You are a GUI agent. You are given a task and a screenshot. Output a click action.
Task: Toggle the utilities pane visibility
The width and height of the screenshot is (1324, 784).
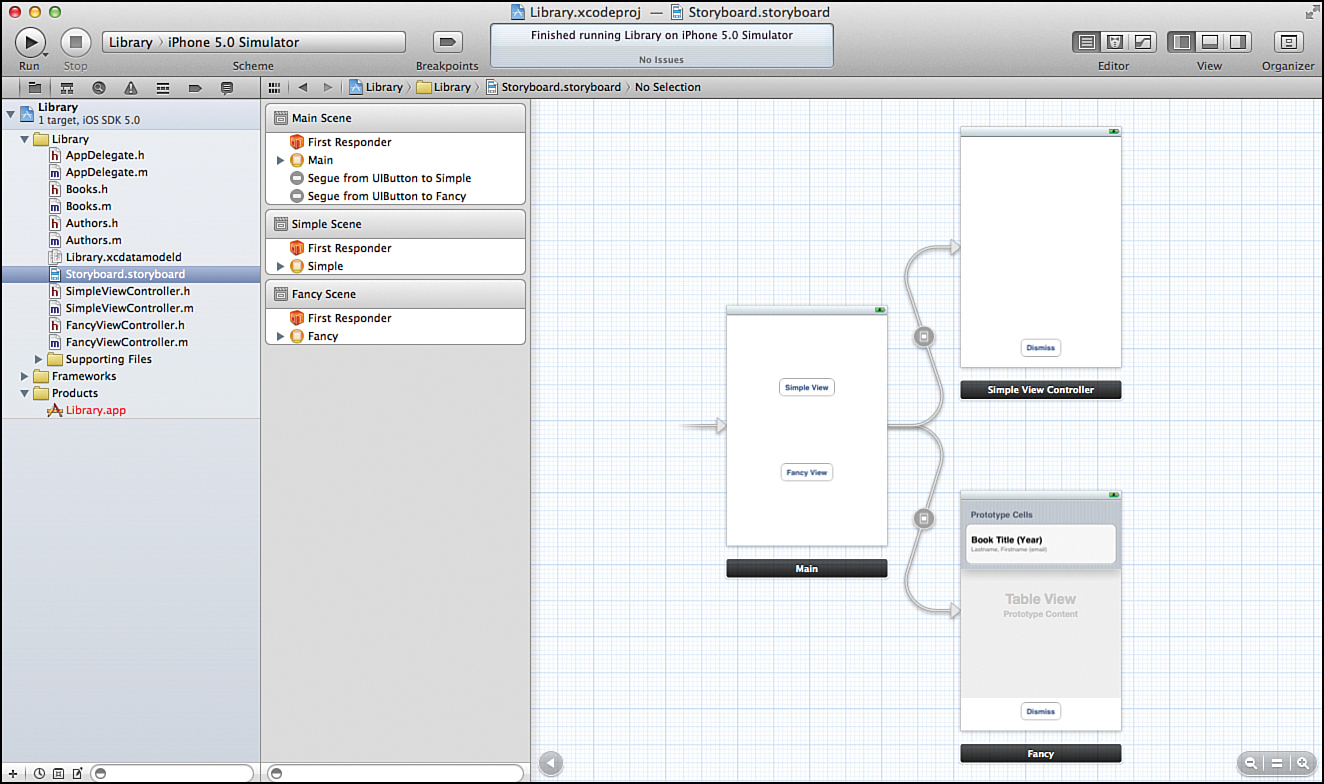coord(1238,42)
